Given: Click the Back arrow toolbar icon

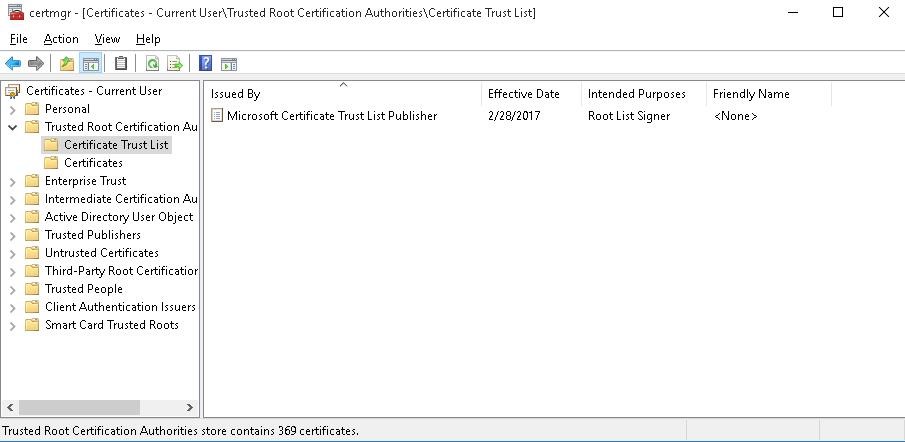Looking at the screenshot, I should coord(13,64).
